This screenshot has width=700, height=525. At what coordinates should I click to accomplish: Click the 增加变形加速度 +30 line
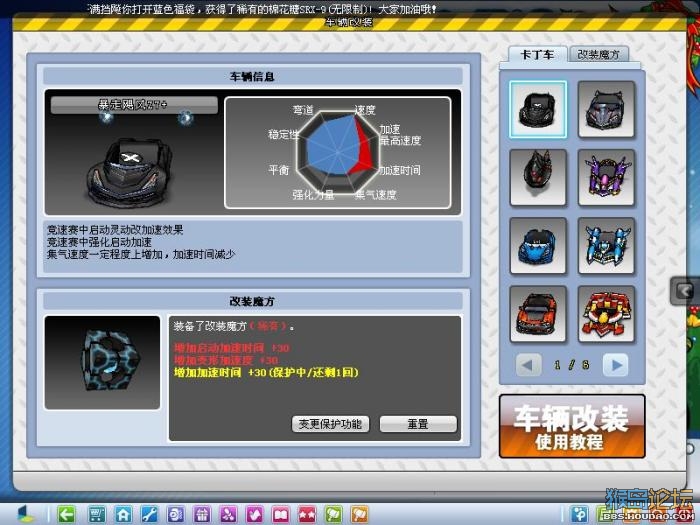[226, 360]
